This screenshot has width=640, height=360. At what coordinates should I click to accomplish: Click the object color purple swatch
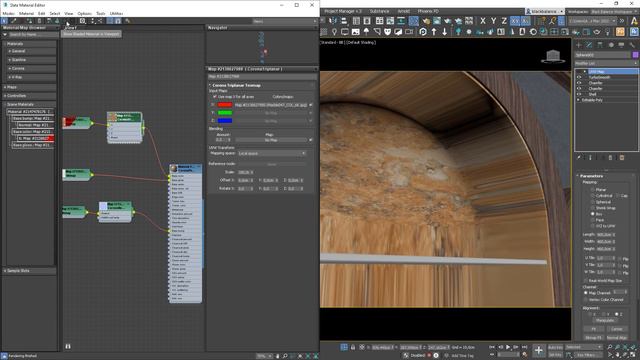(x=635, y=55)
